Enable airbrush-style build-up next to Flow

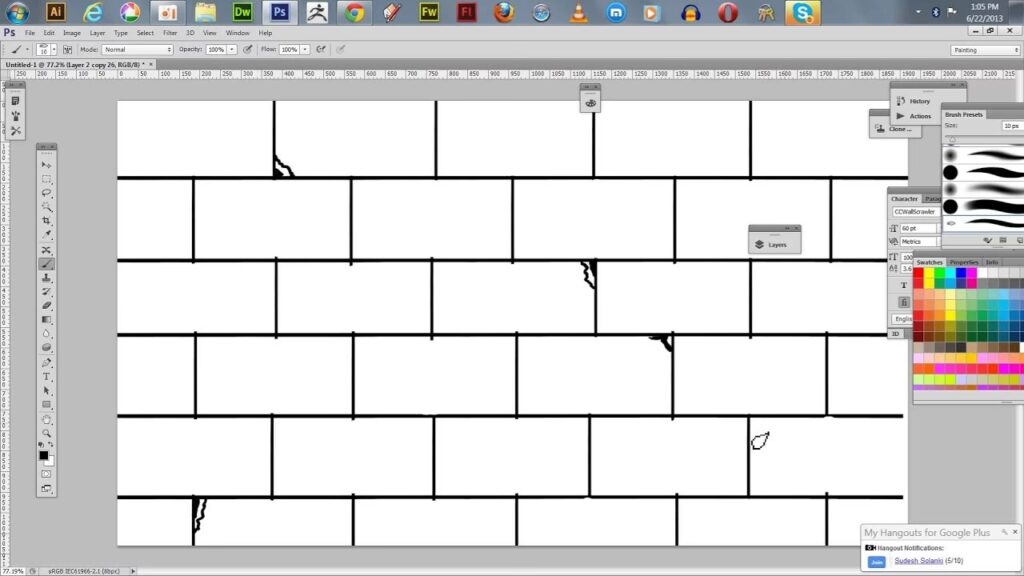tap(321, 49)
